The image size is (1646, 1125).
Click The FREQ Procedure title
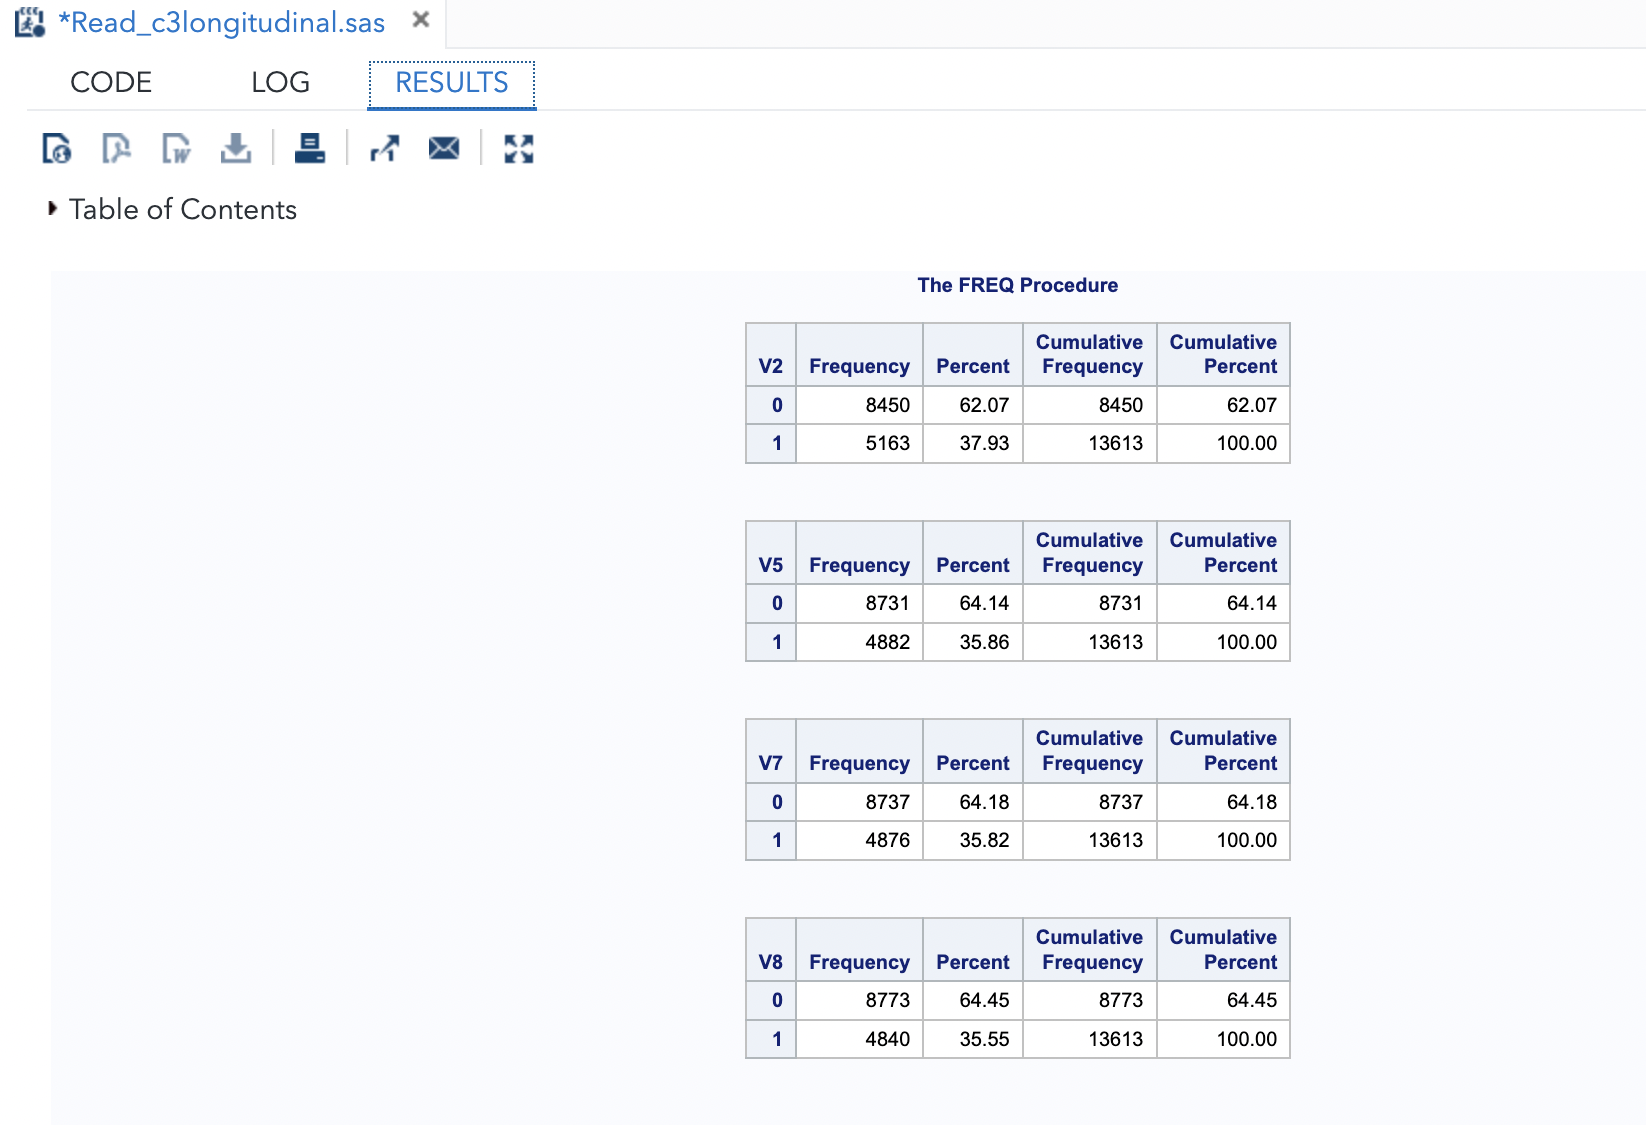[x=1017, y=285]
